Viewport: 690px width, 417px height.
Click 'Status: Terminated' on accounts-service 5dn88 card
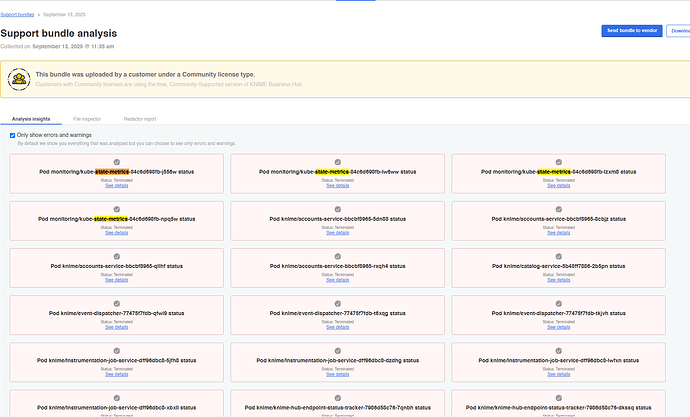click(338, 227)
